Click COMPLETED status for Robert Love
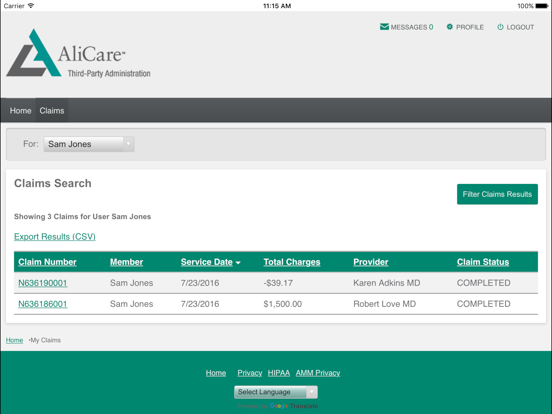 click(x=483, y=304)
